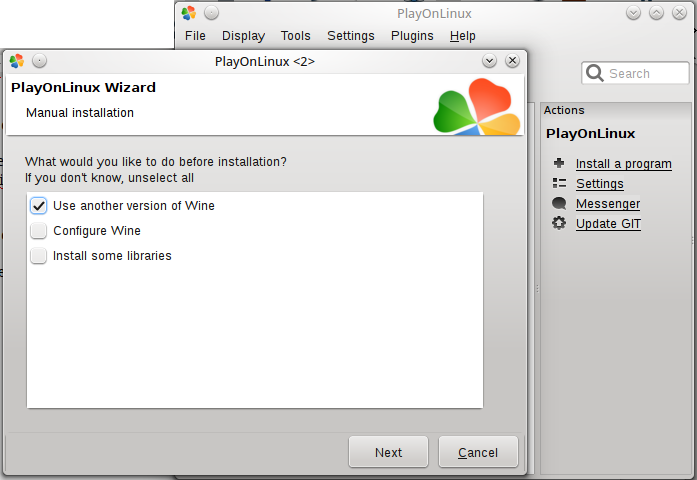This screenshot has width=697, height=480.
Task: Click the Manual installation subtitle text
Action: tap(80, 113)
